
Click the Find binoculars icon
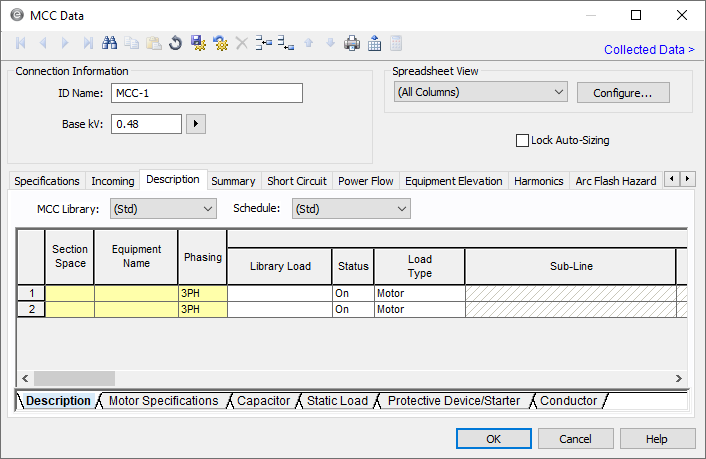[x=110, y=43]
